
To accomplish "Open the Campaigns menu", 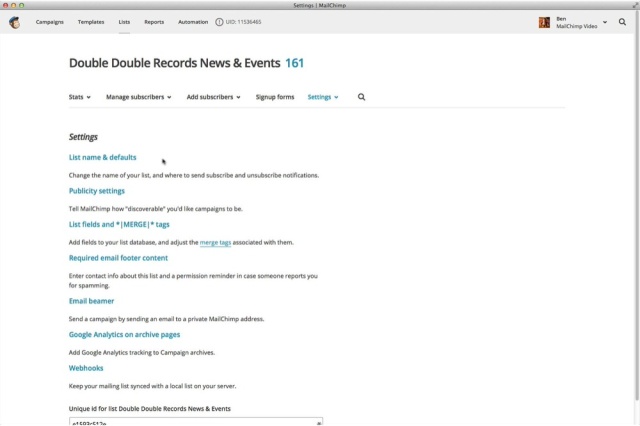I will (49, 22).
